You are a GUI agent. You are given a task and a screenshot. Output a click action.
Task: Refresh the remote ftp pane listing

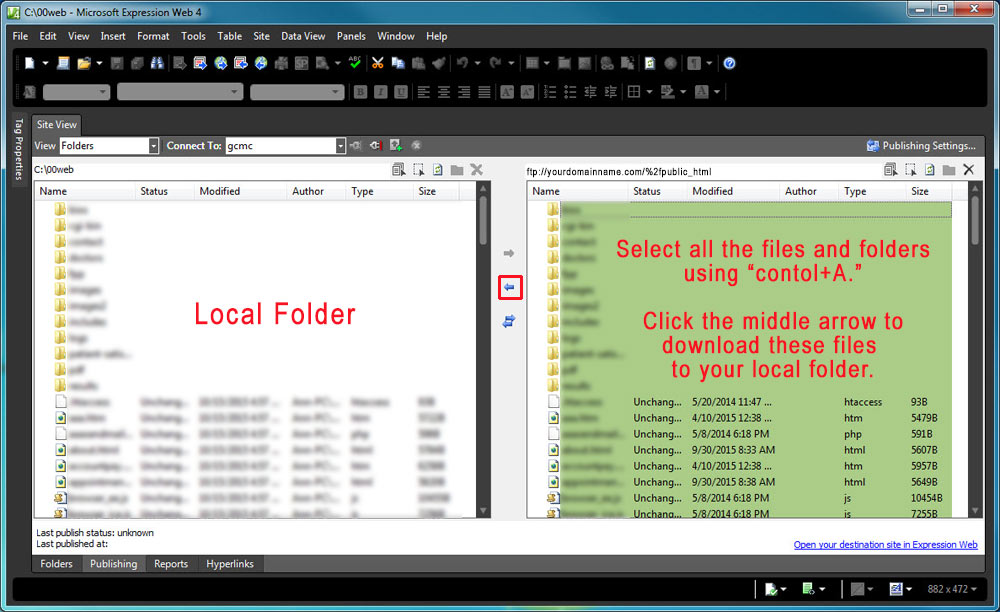[x=930, y=170]
